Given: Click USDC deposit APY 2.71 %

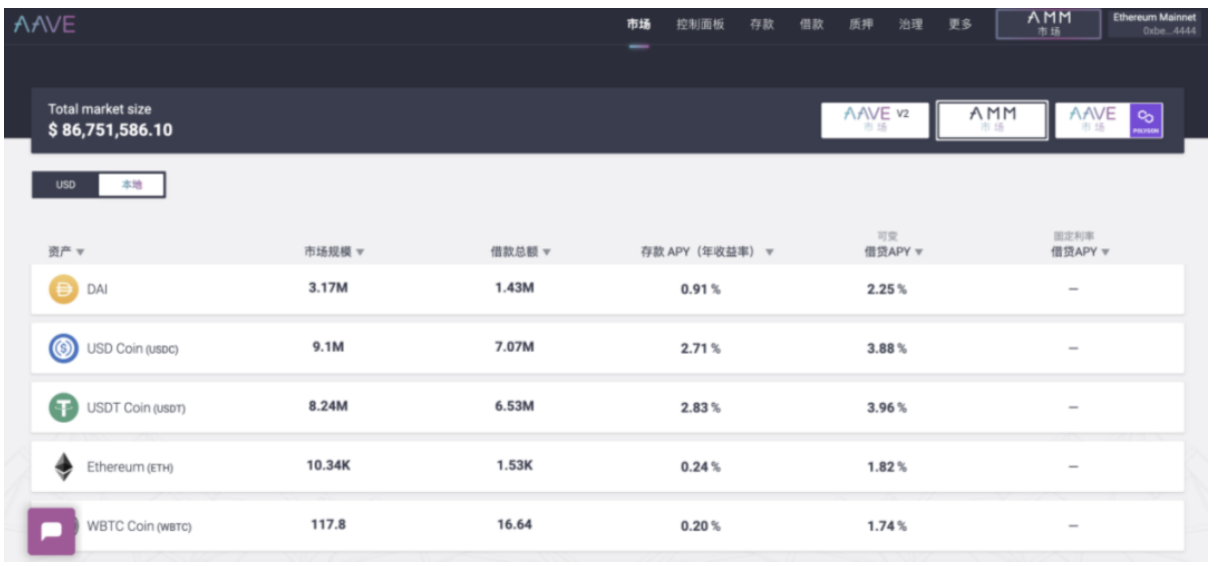Looking at the screenshot, I should click(701, 348).
